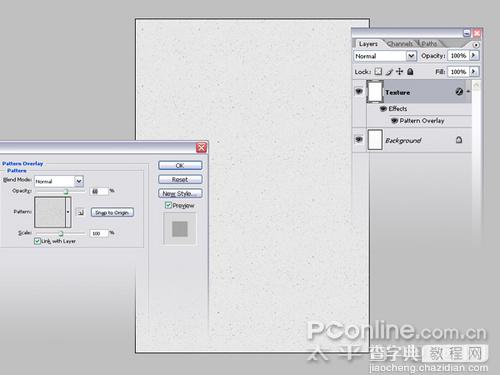Screen dimensions: 500x375
Task: Collapse the Texture layer effects list
Action: (x=468, y=91)
